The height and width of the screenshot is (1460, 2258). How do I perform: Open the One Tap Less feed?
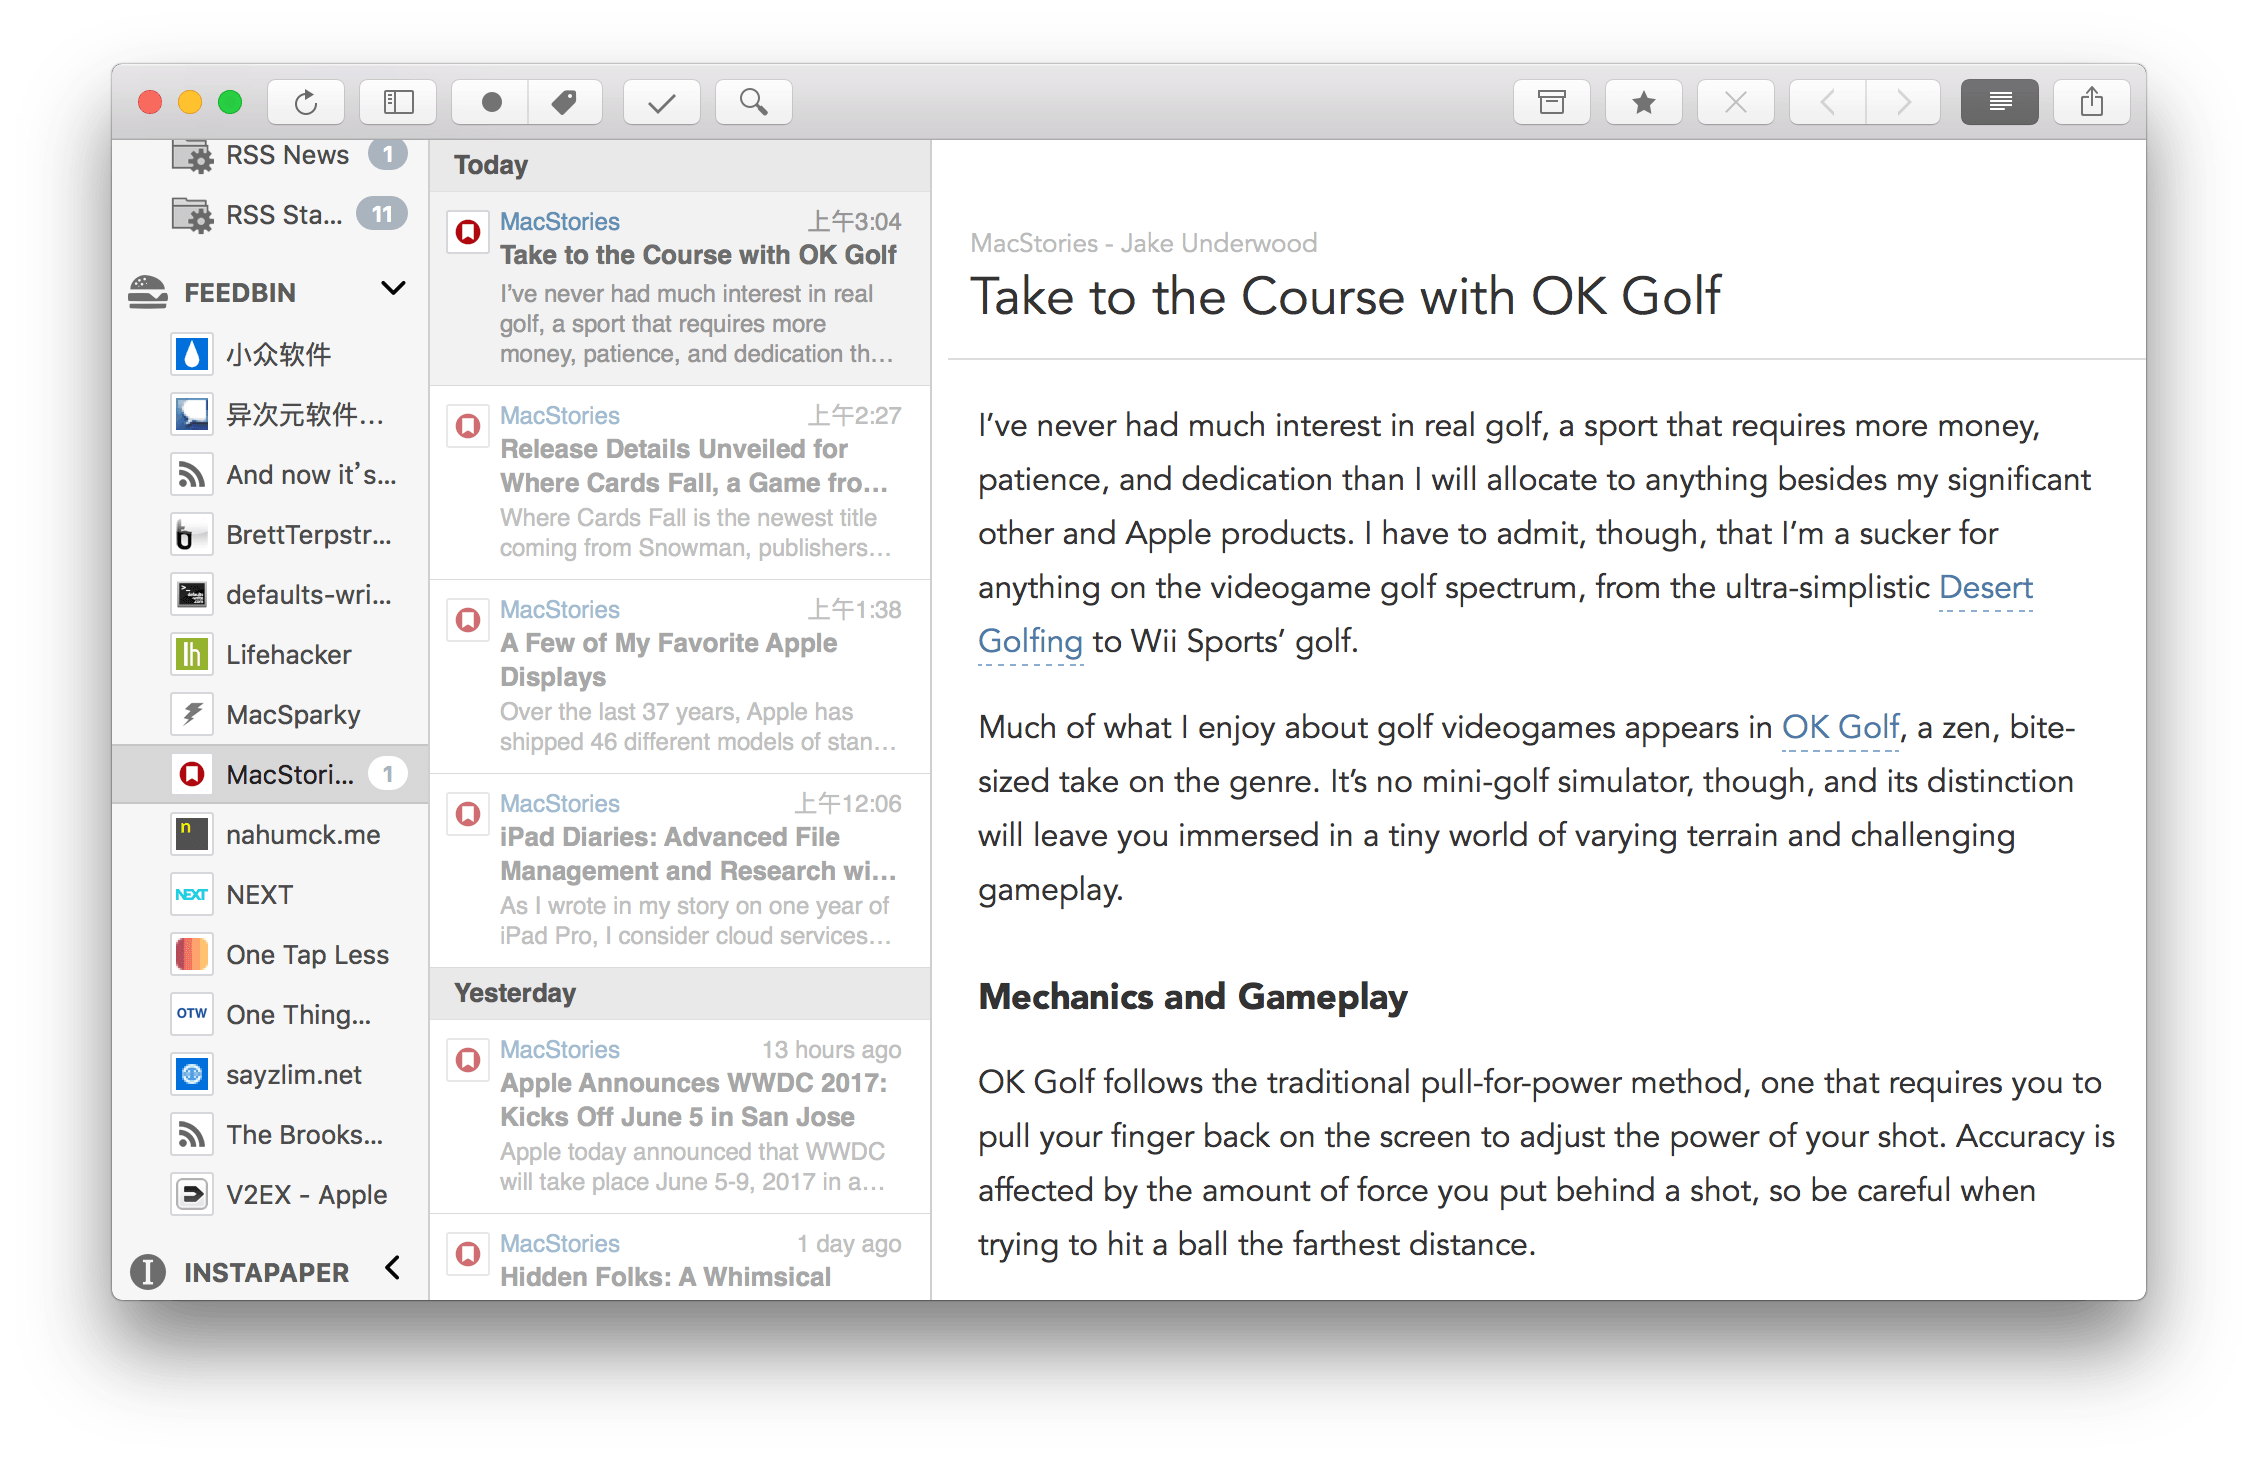pos(270,954)
